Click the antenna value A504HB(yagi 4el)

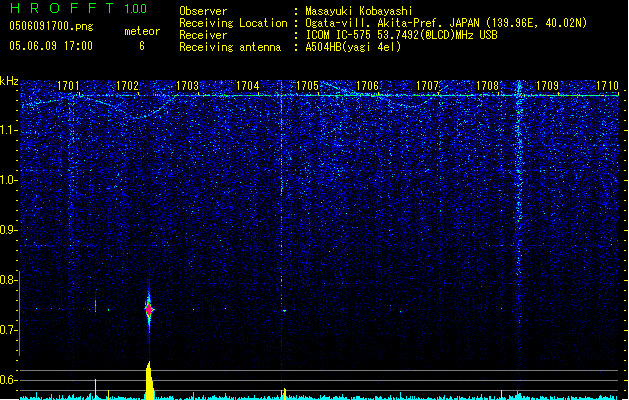pyautogui.click(x=353, y=47)
